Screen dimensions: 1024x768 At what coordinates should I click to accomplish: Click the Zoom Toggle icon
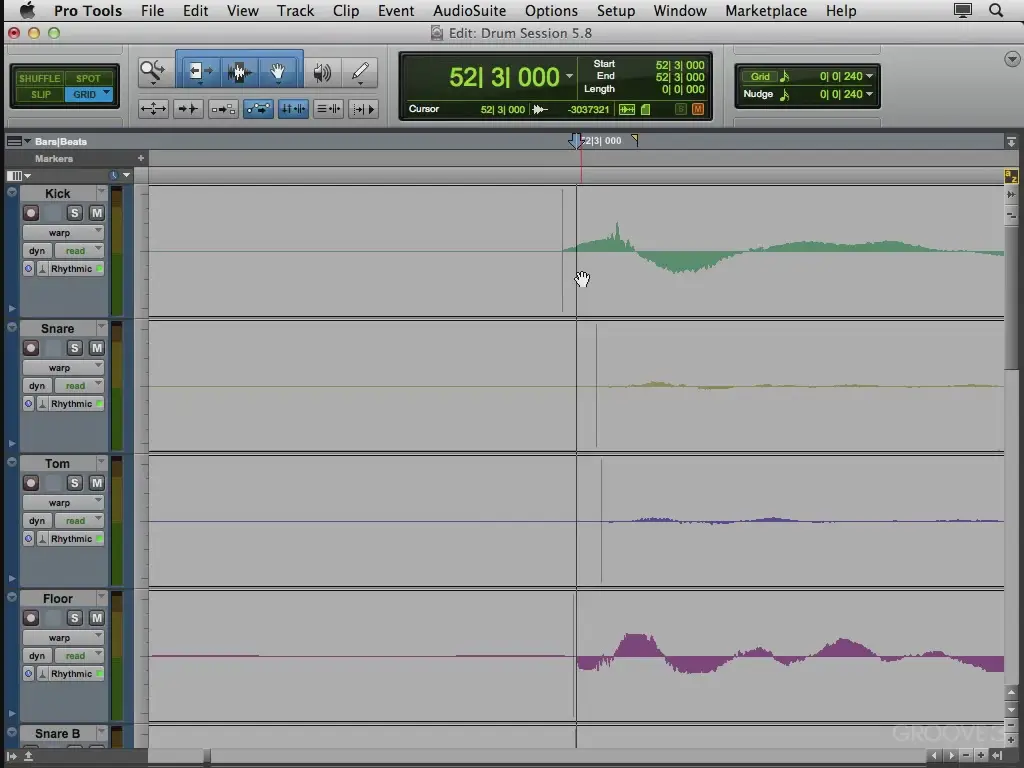coord(153,109)
